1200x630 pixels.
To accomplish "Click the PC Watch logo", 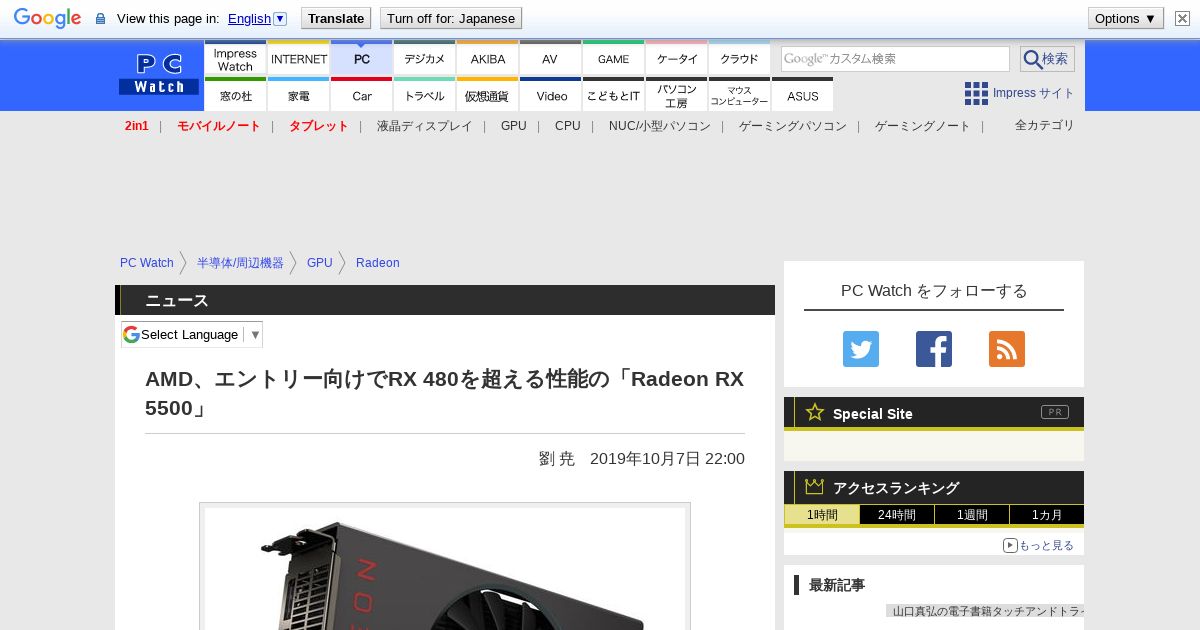I will pos(159,74).
